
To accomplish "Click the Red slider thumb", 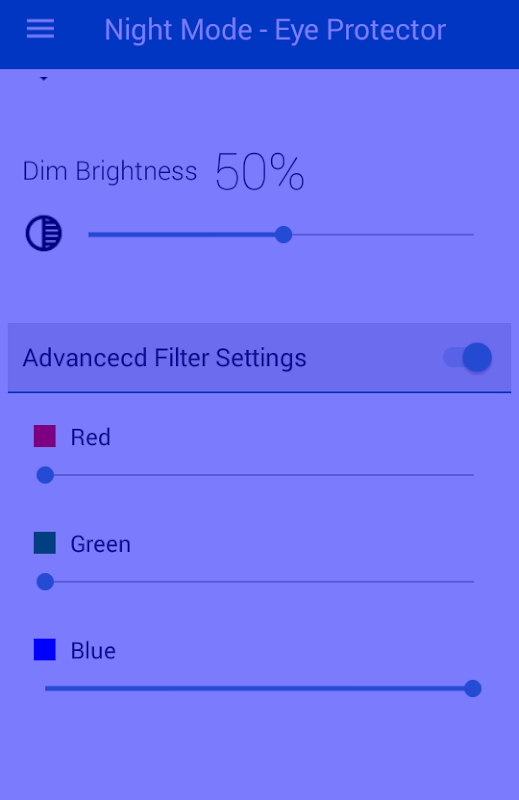I will point(45,475).
